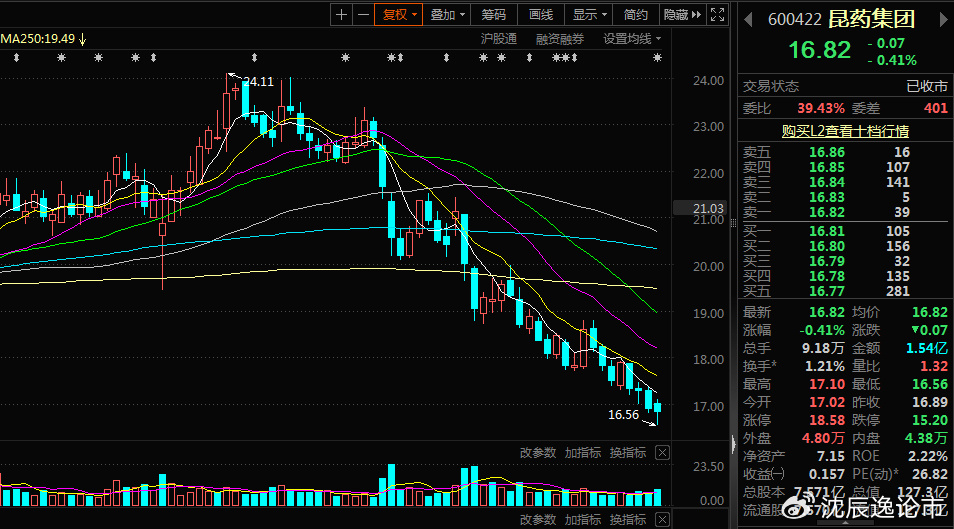Select the 买一 16.81 order row
This screenshot has width=954, height=529.
845,231
